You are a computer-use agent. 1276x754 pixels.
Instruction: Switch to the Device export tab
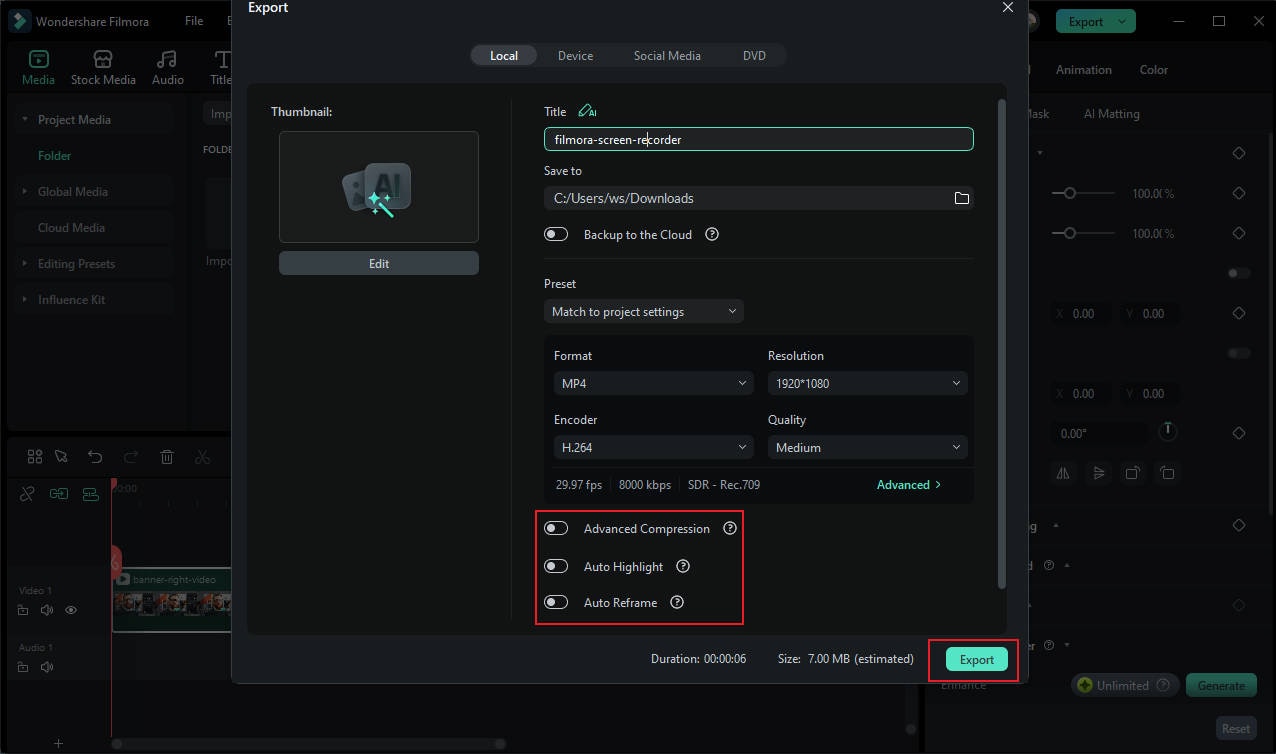coord(575,56)
